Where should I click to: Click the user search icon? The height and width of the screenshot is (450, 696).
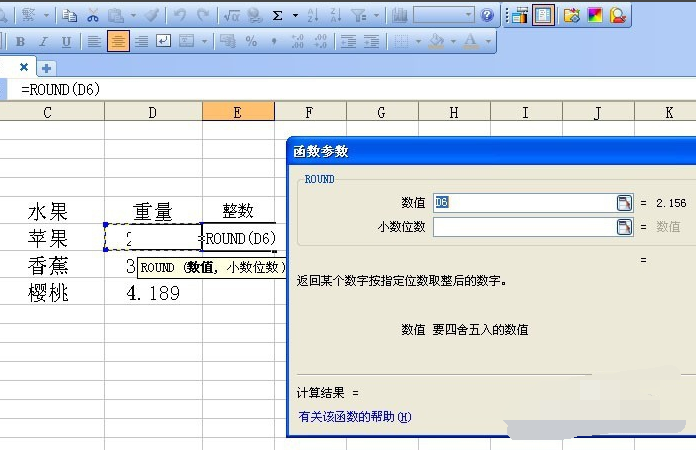[x=617, y=16]
